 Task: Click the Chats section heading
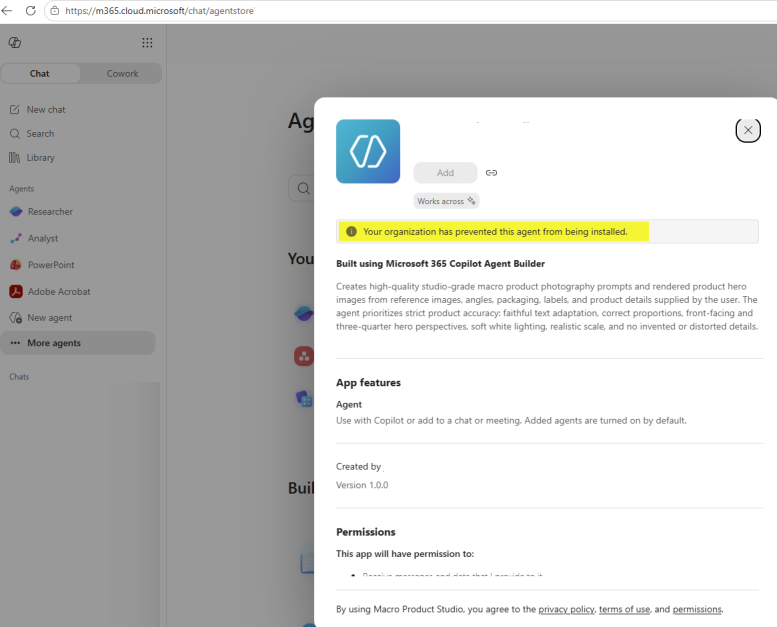(19, 377)
